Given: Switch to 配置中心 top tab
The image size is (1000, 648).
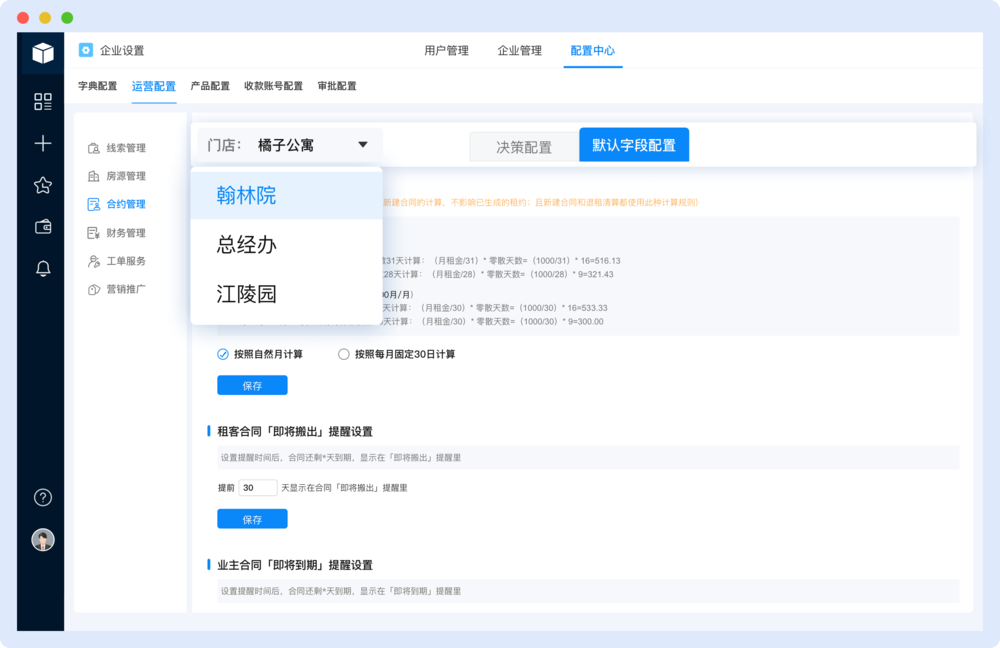Looking at the screenshot, I should pyautogui.click(x=592, y=50).
